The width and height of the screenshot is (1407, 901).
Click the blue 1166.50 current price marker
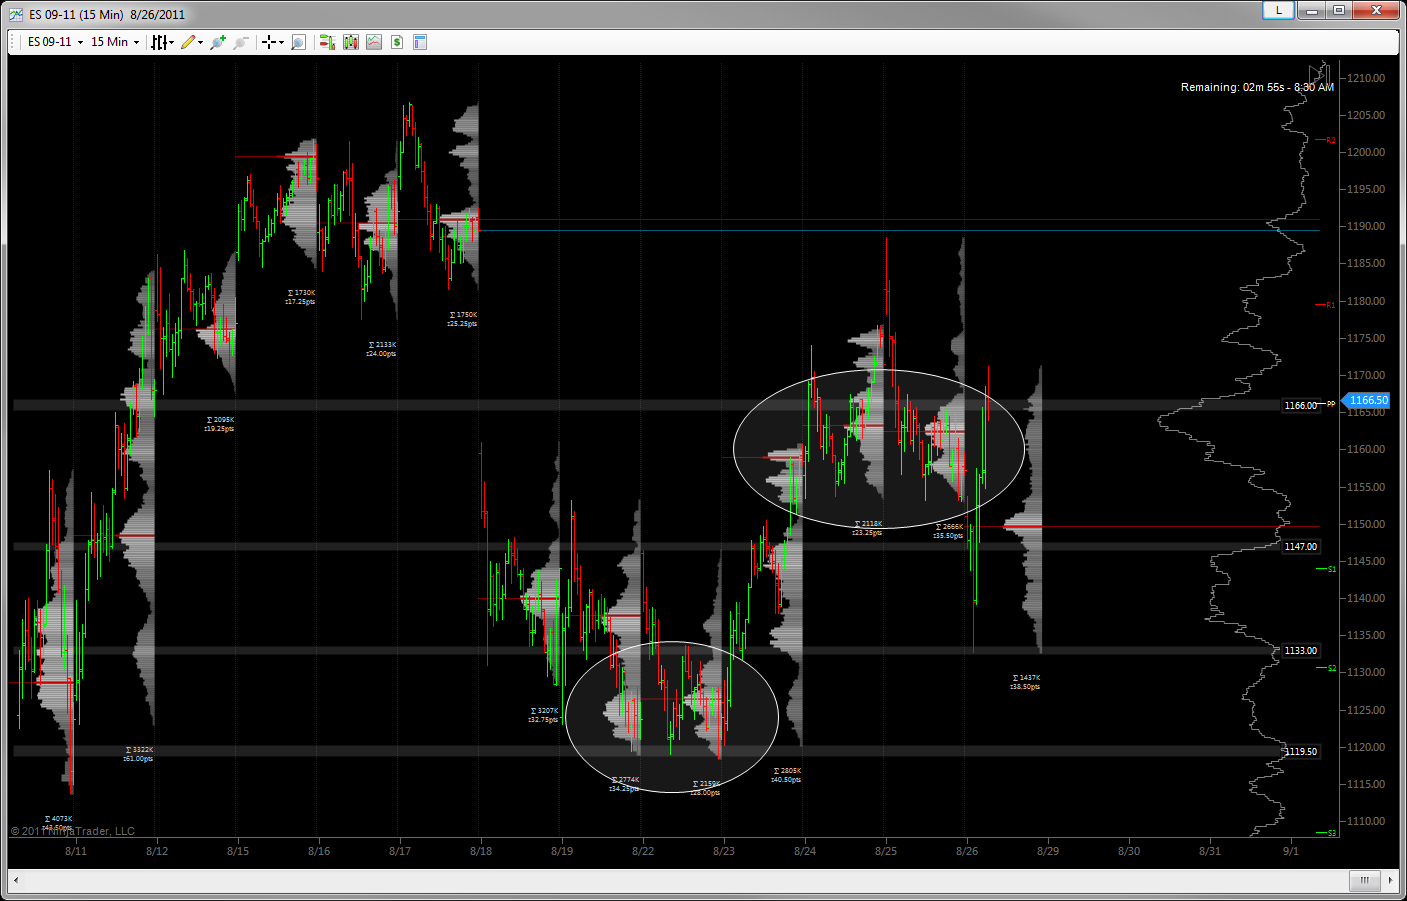point(1368,400)
